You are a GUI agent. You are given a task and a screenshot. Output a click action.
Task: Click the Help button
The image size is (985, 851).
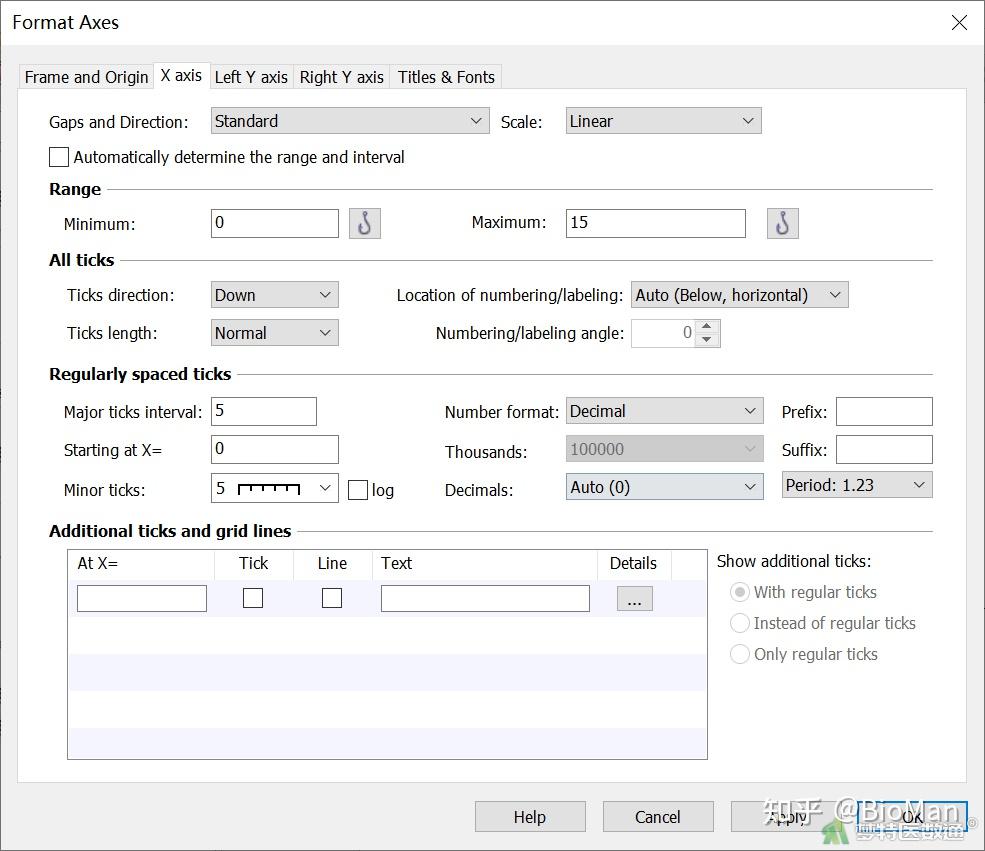click(529, 817)
